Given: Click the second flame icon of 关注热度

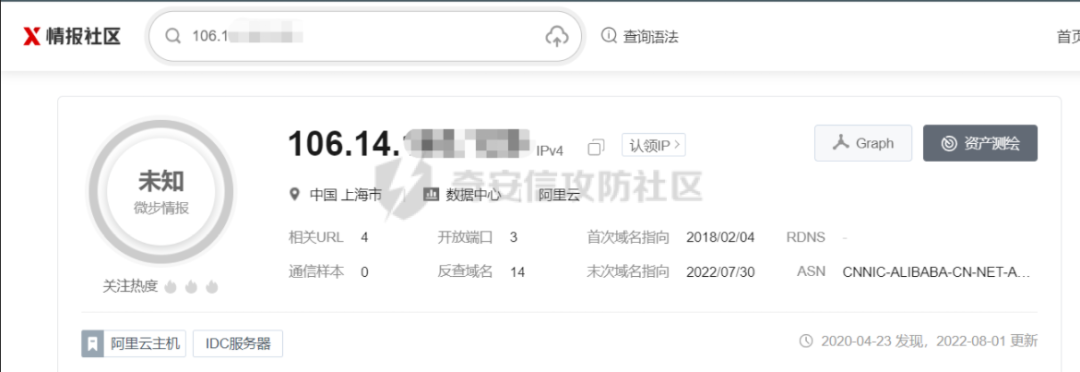Looking at the screenshot, I should tap(191, 287).
